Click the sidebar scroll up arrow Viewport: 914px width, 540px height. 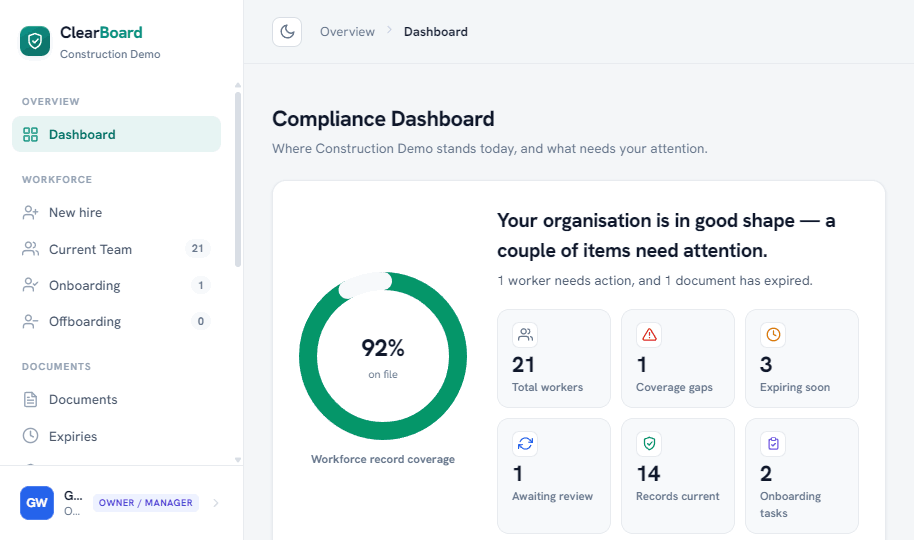click(x=238, y=85)
